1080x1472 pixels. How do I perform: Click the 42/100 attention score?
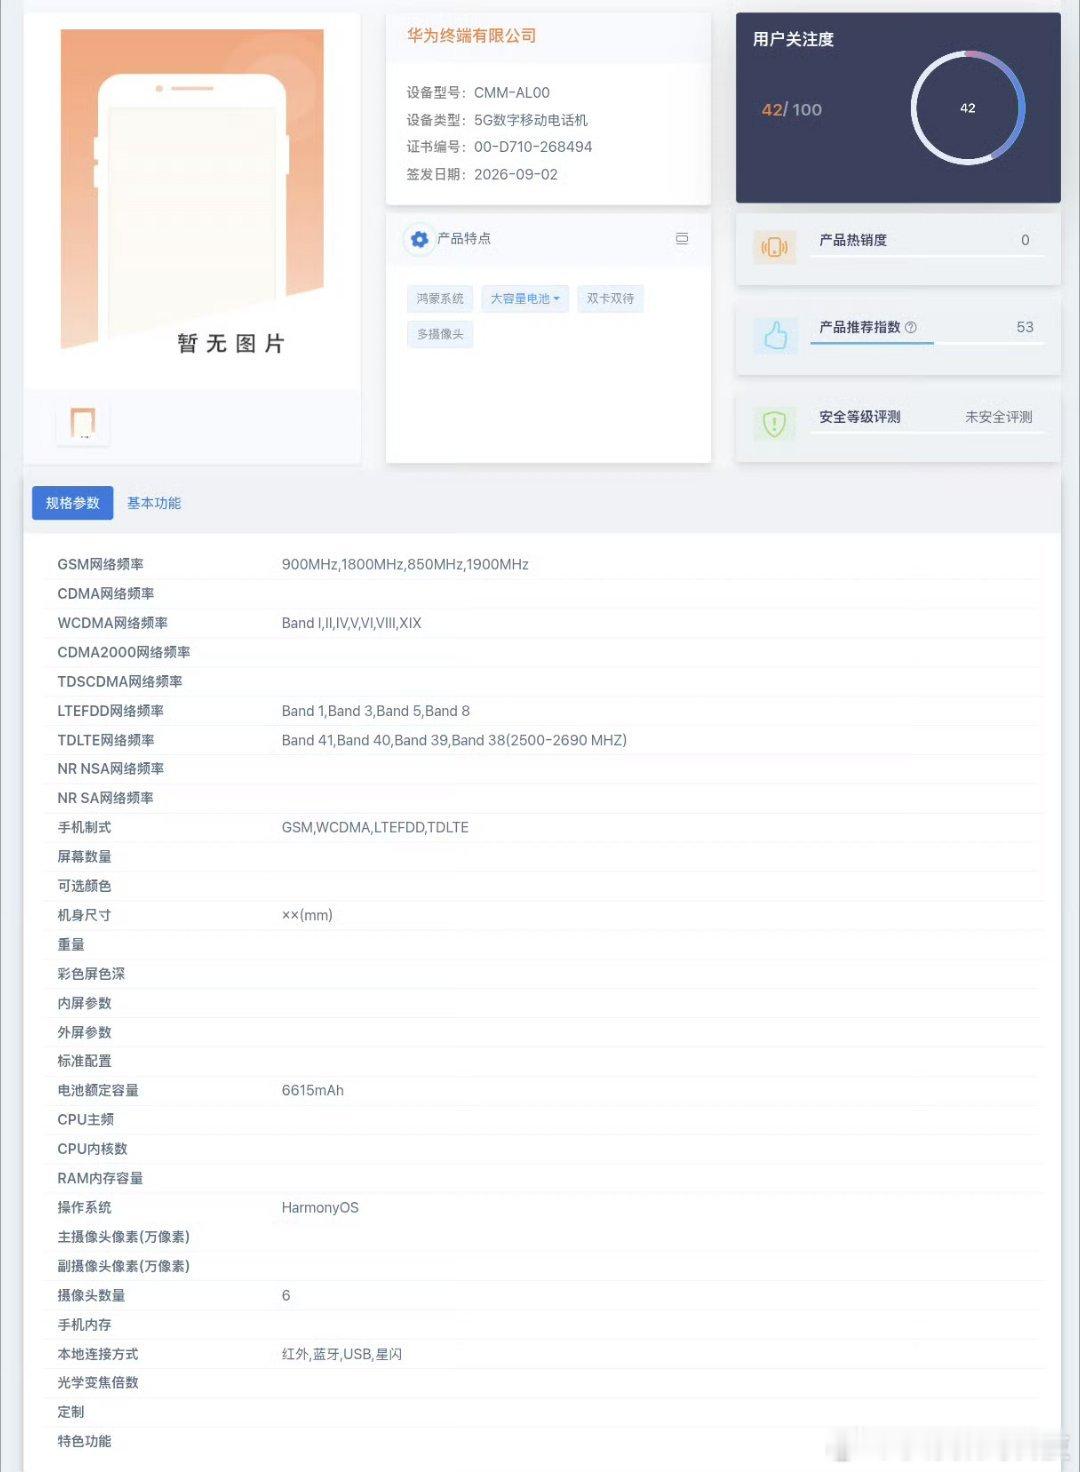click(792, 109)
